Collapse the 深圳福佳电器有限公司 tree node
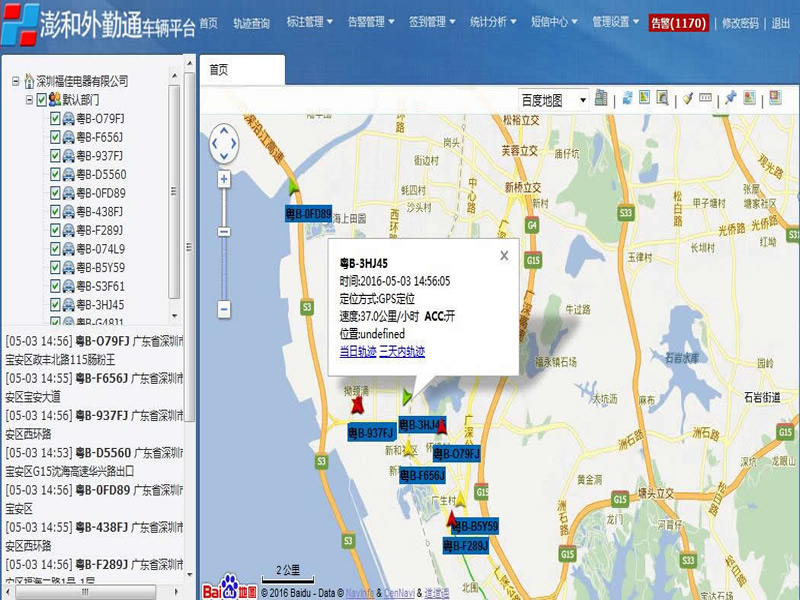This screenshot has height=600, width=800. point(16,81)
